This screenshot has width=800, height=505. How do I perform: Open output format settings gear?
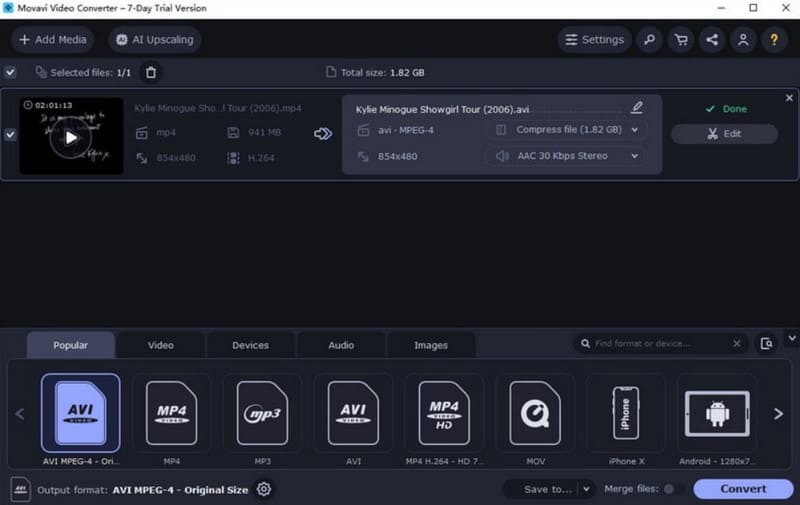[264, 489]
